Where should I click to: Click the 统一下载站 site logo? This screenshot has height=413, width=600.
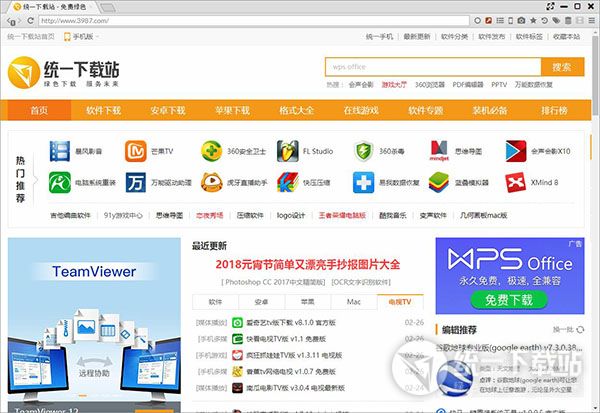pyautogui.click(x=64, y=72)
